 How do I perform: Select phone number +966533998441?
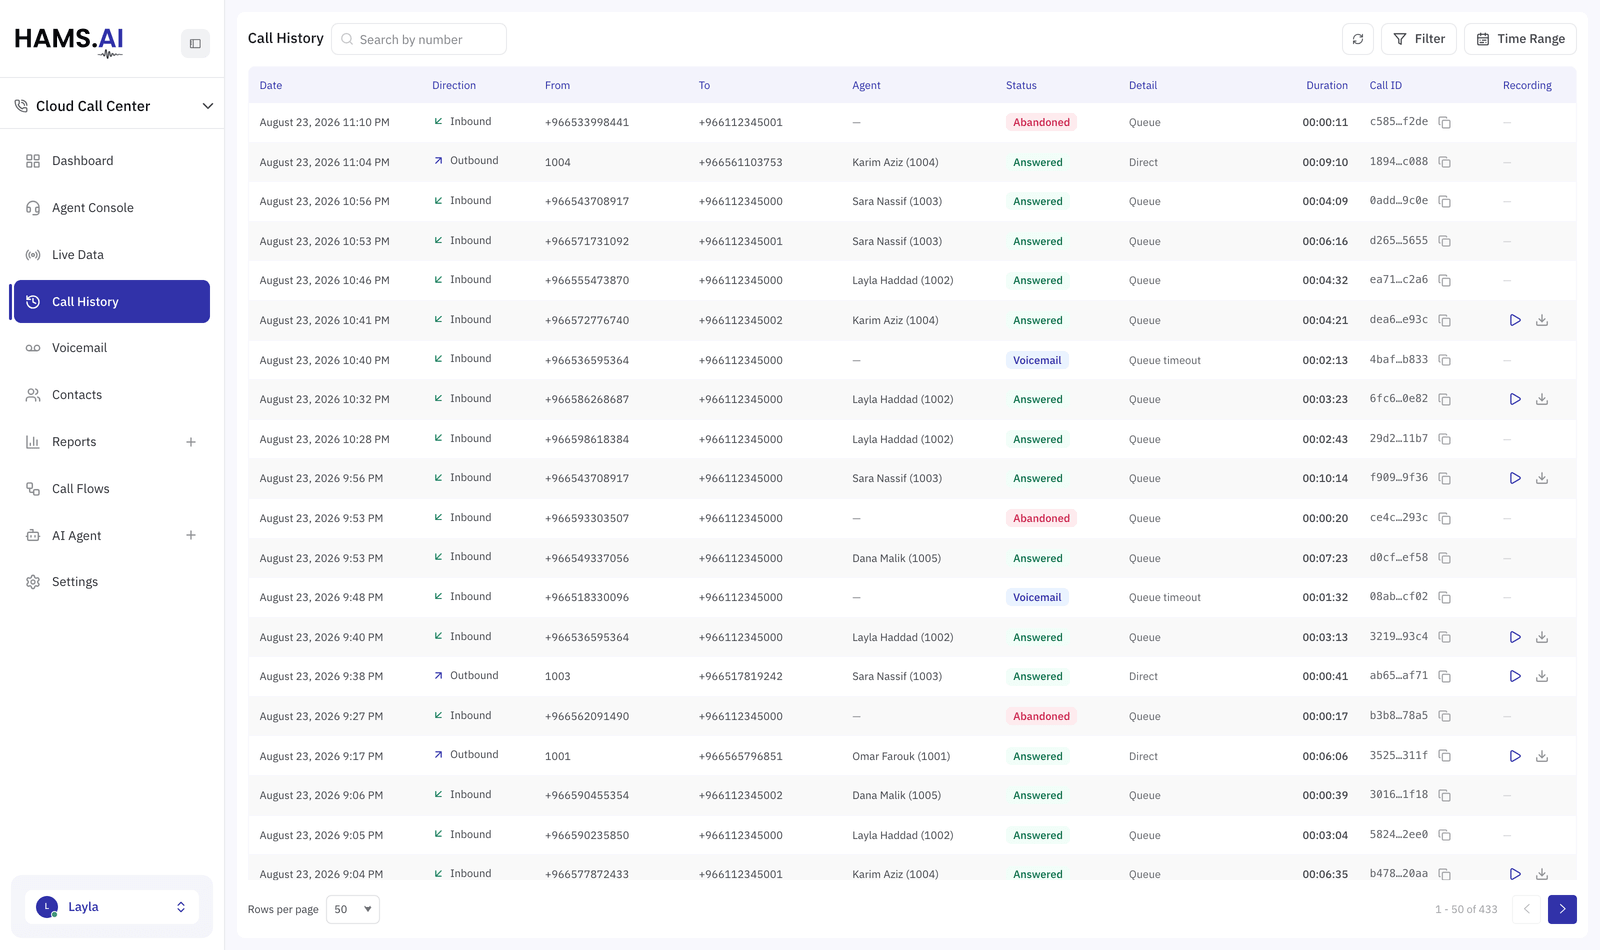coord(587,122)
